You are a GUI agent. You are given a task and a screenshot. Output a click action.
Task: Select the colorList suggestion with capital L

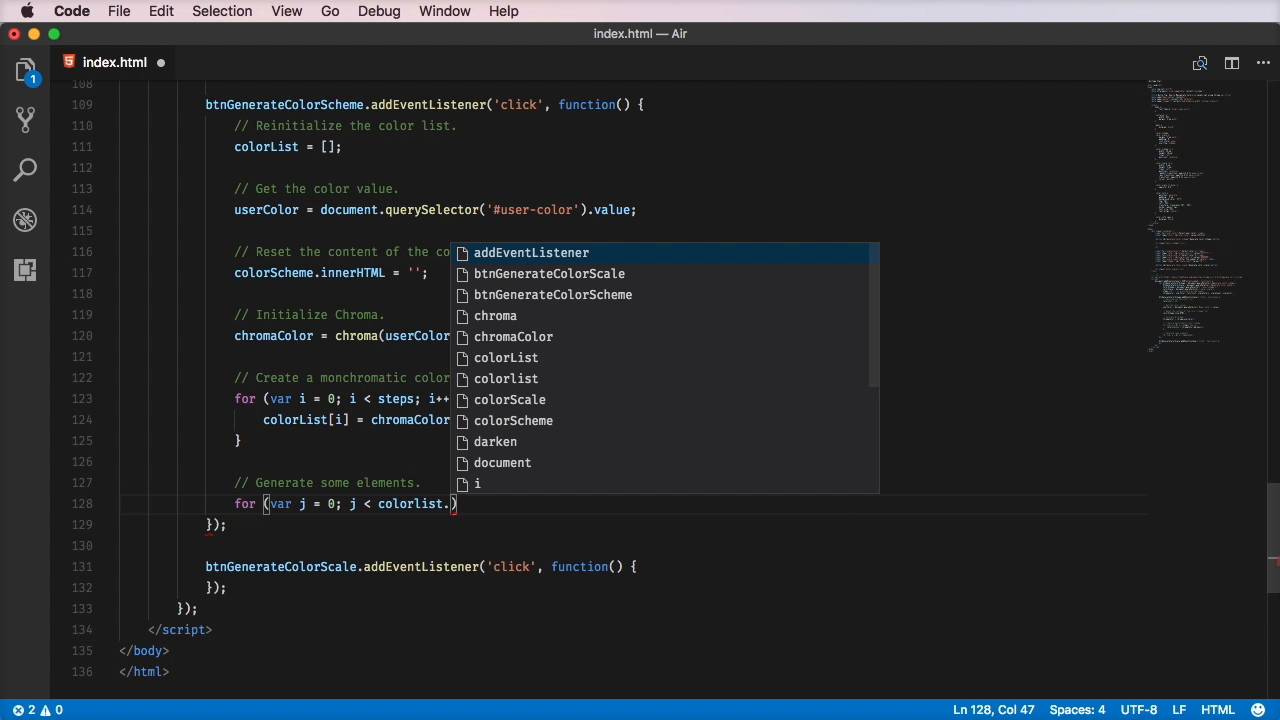coord(664,358)
